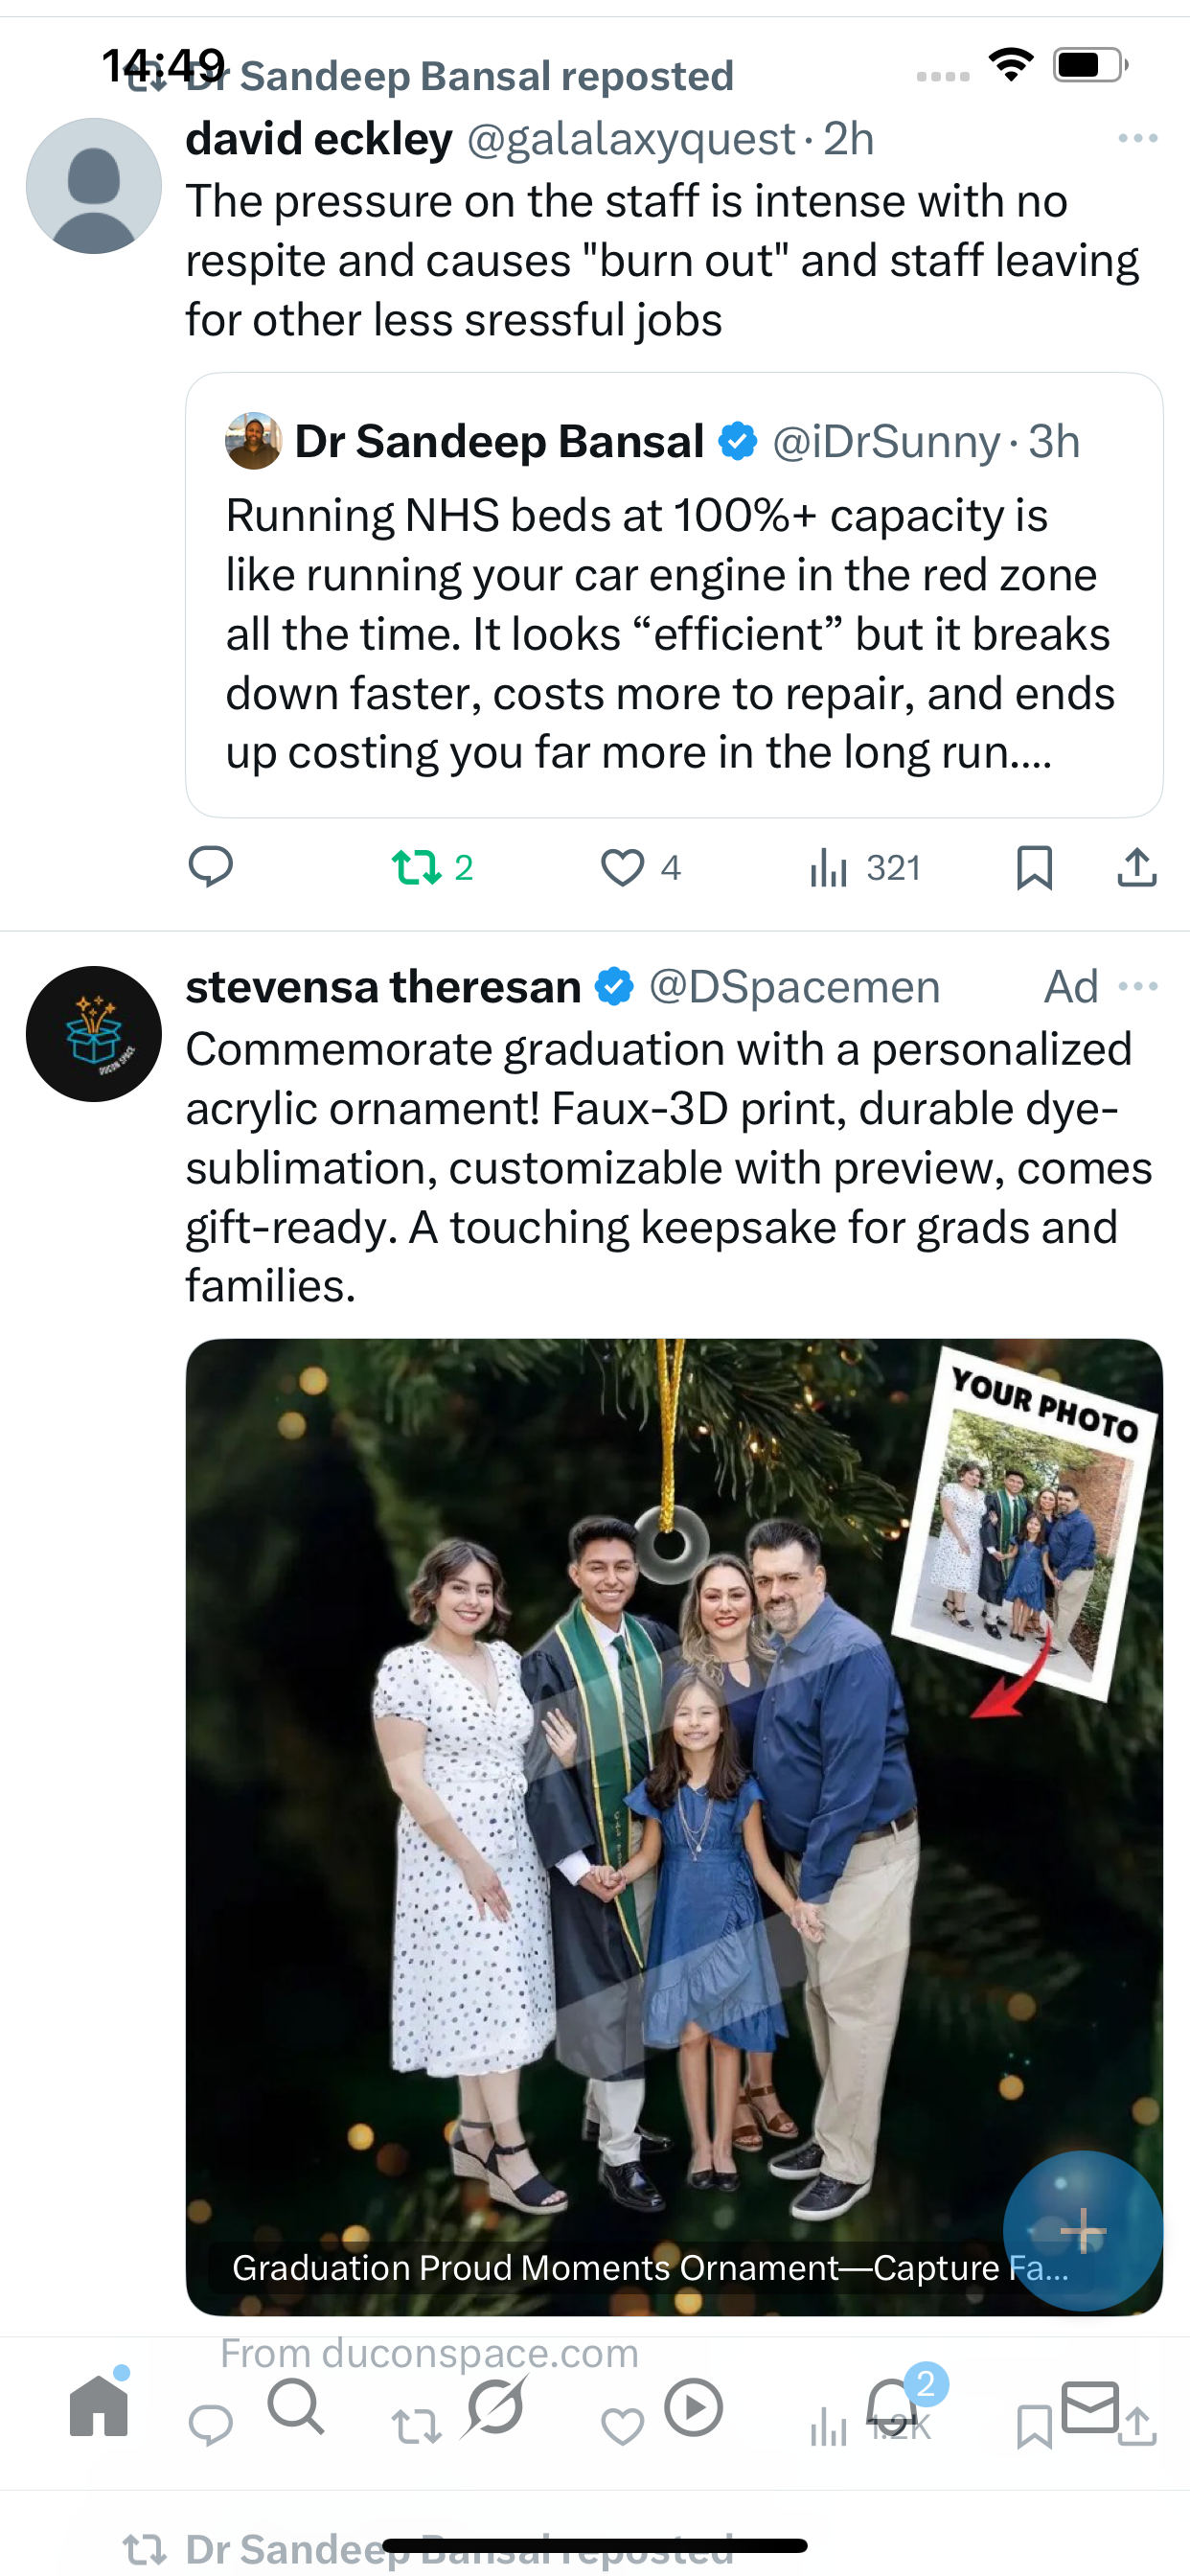Open more options for david eckley's tweet

[1137, 138]
